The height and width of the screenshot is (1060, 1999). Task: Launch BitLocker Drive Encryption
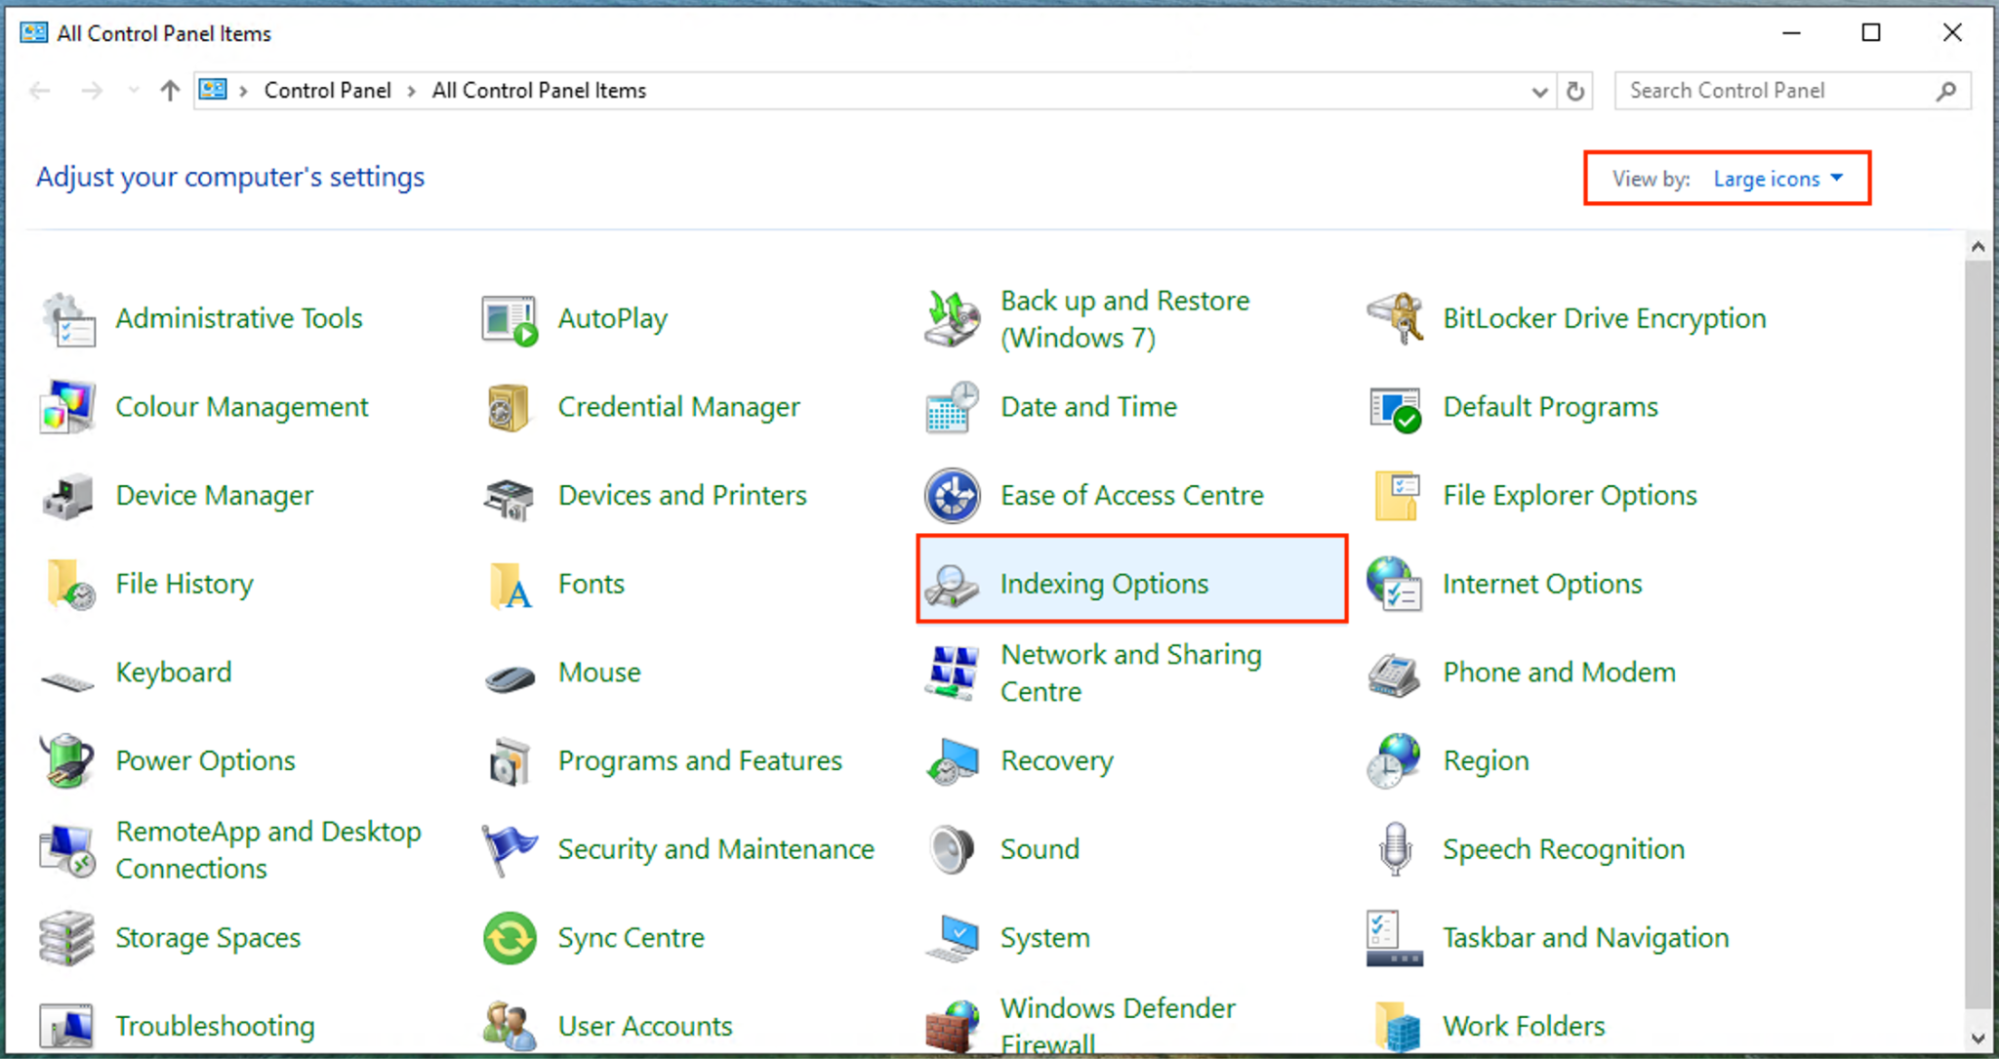(x=1603, y=318)
